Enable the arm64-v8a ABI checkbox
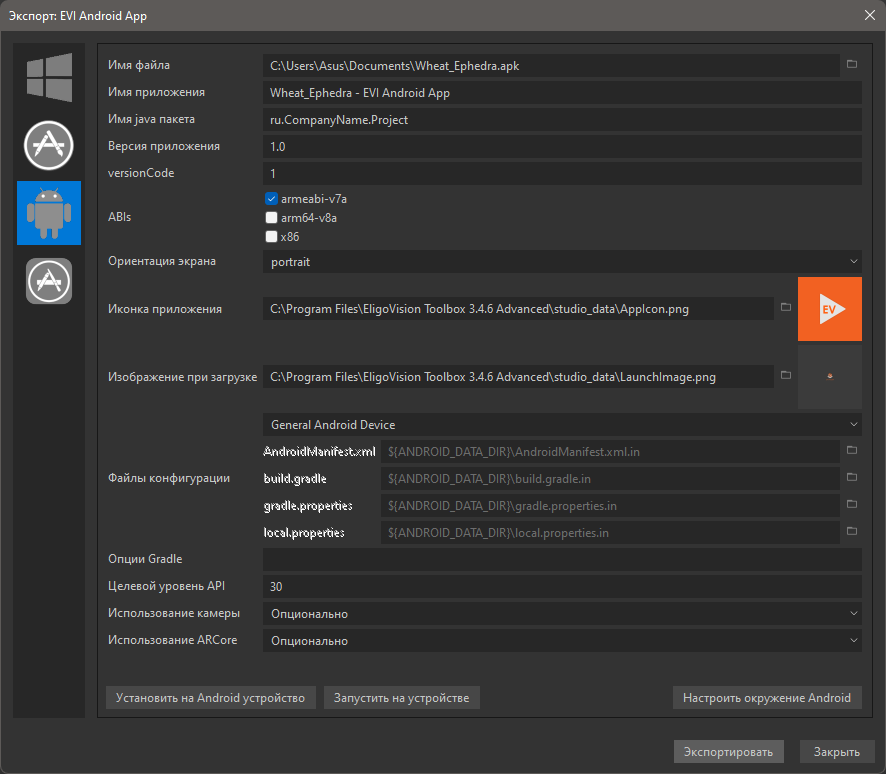 pyautogui.click(x=271, y=218)
